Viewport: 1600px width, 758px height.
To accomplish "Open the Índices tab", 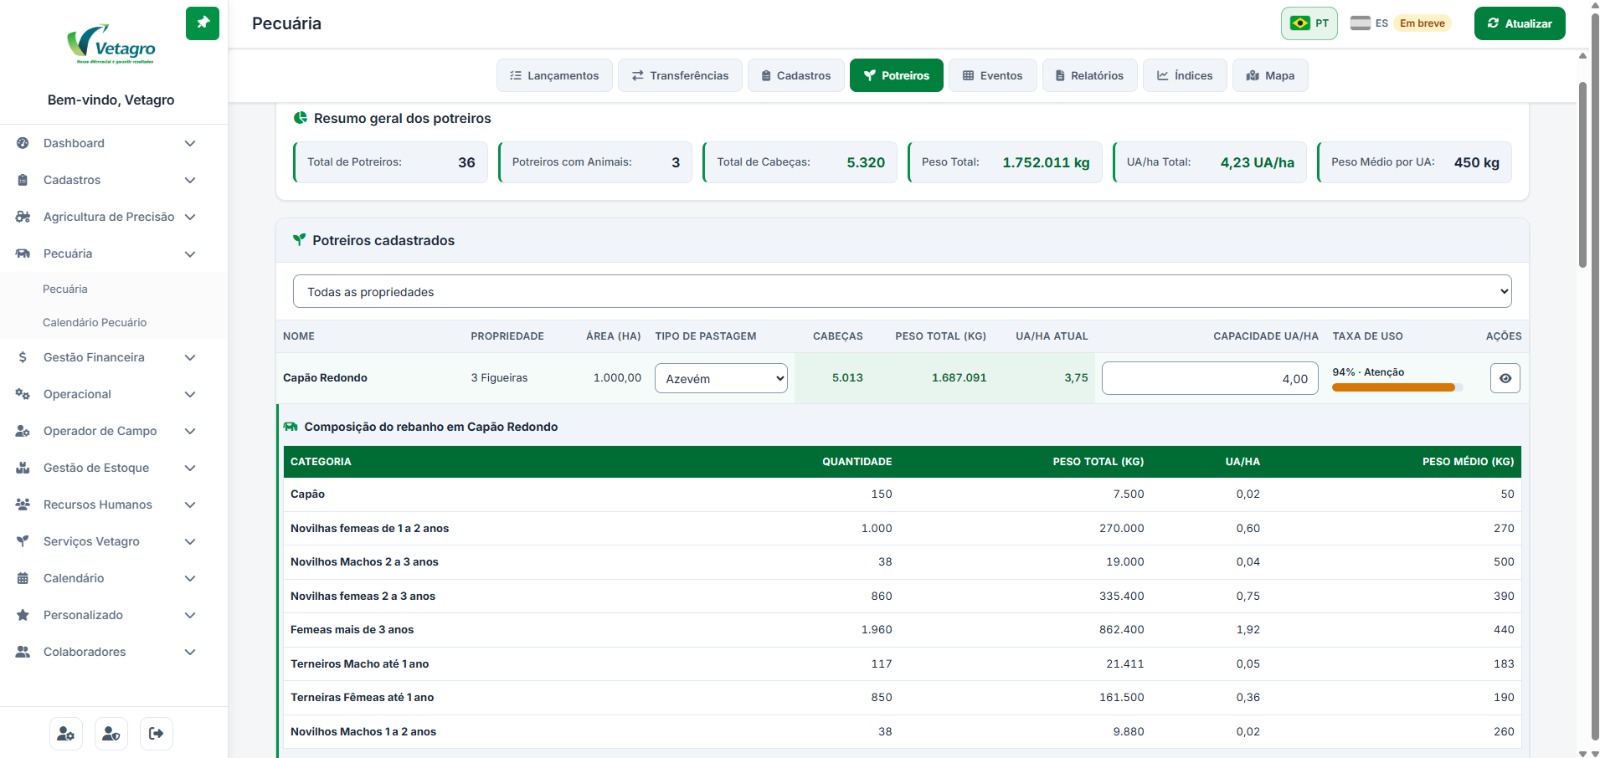I will pyautogui.click(x=1184, y=75).
